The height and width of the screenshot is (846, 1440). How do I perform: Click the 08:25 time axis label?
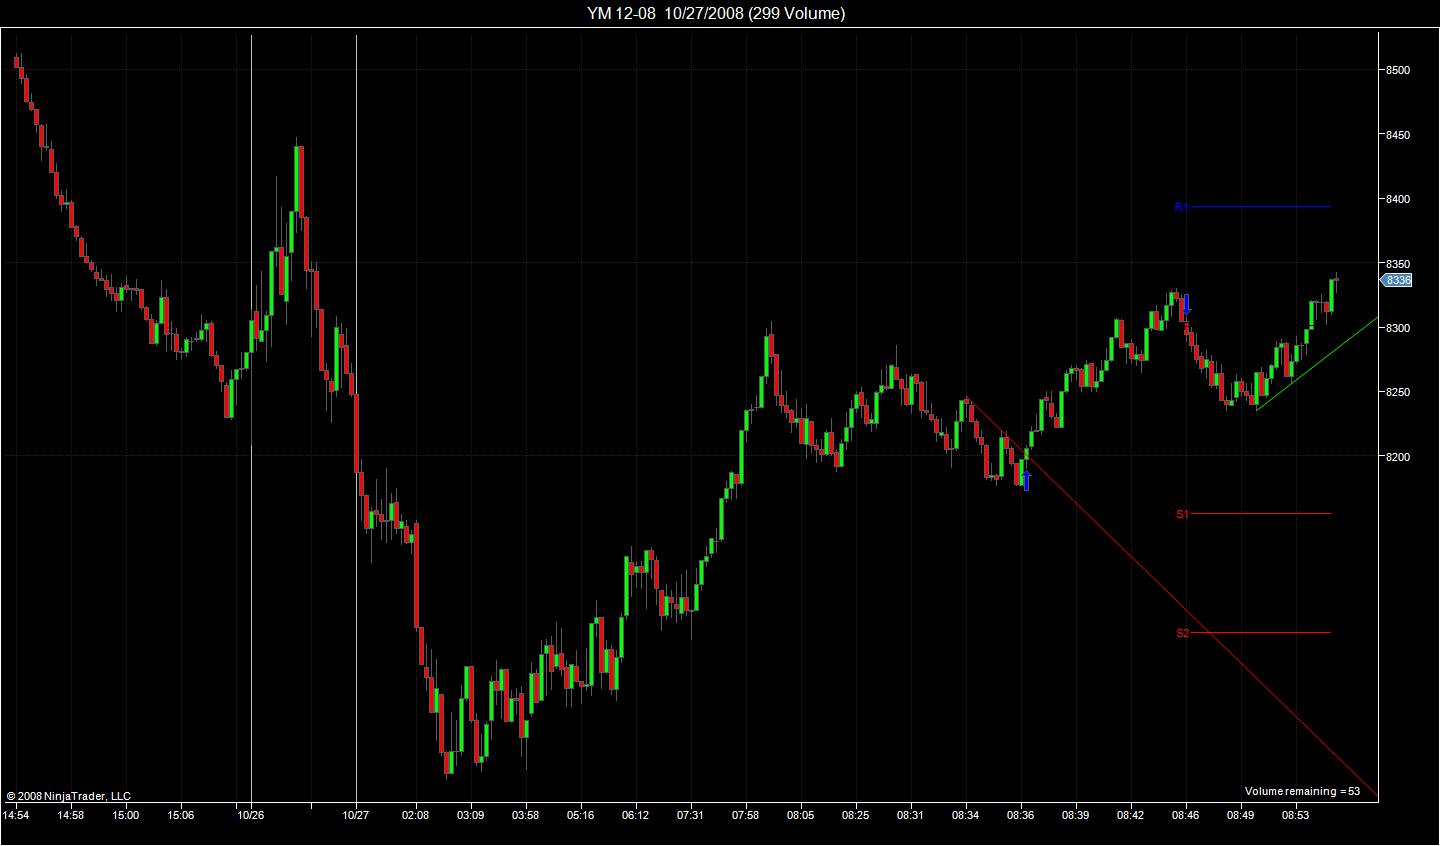[x=855, y=815]
